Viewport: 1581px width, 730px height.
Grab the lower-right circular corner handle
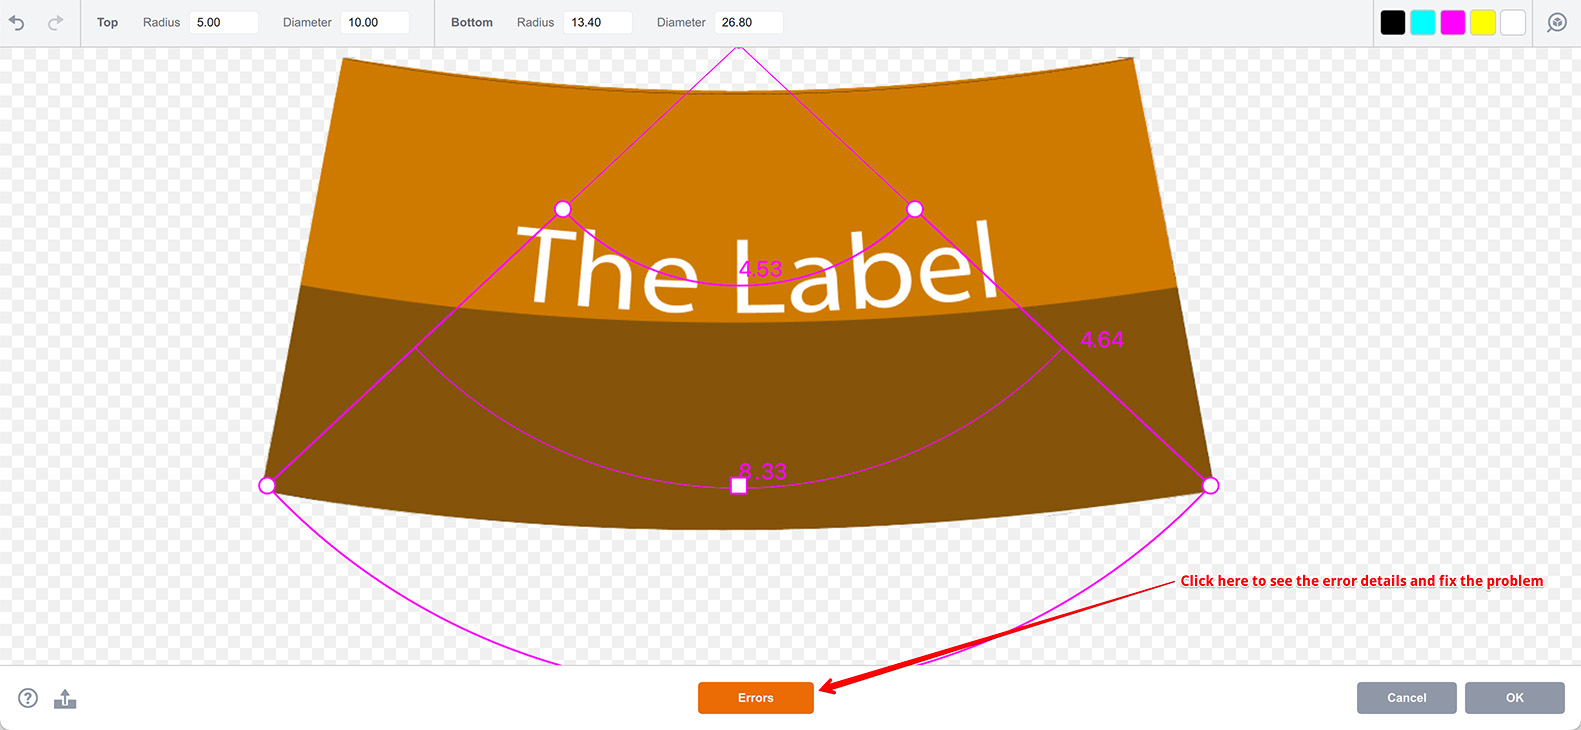pos(1210,486)
